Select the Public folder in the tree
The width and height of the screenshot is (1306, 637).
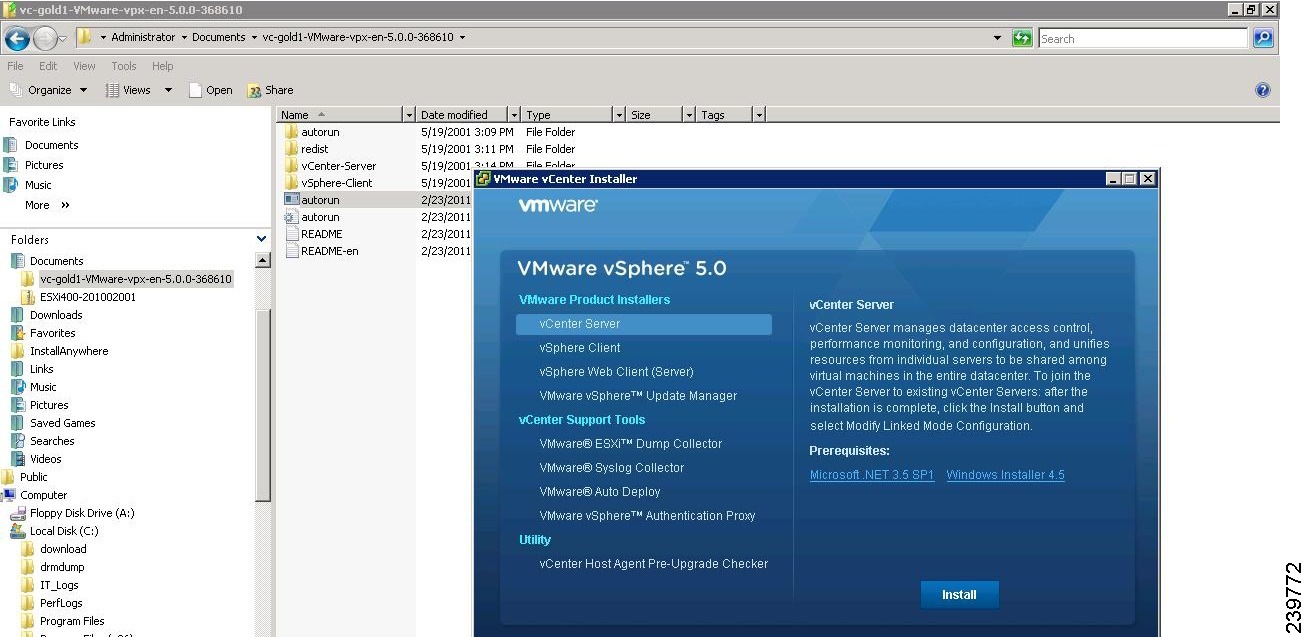coord(33,477)
